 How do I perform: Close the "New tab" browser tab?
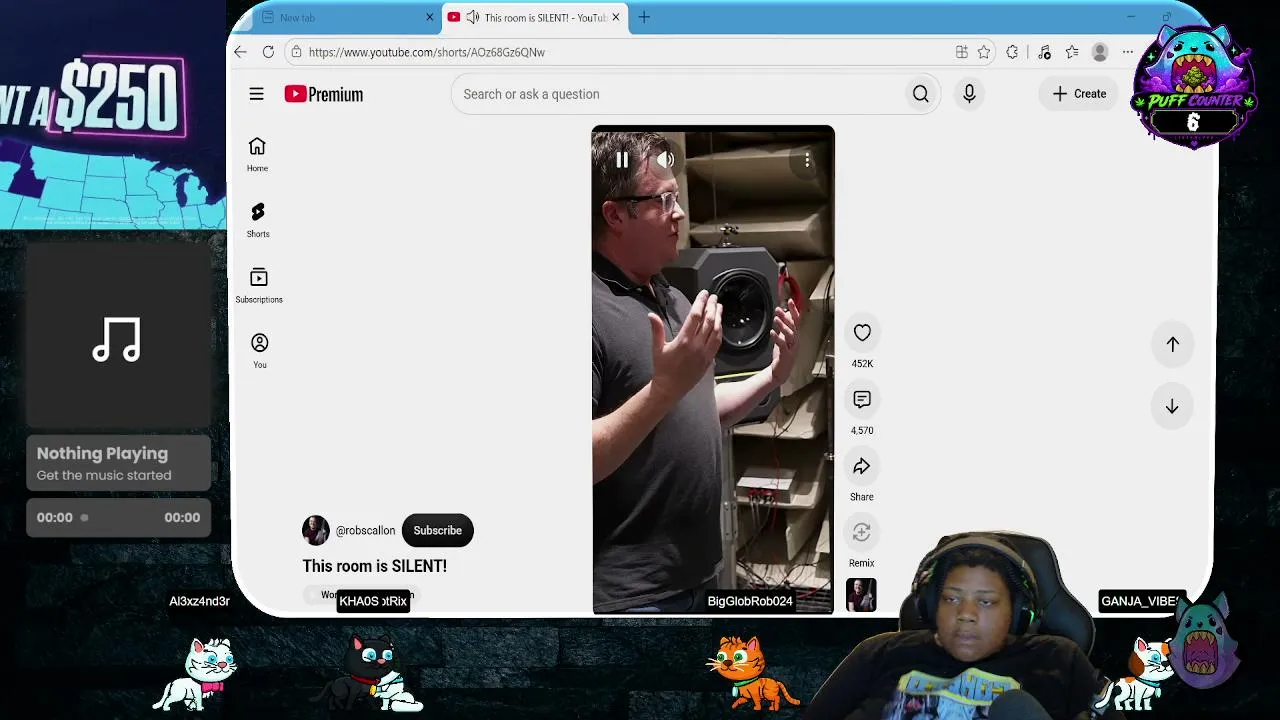click(x=430, y=18)
